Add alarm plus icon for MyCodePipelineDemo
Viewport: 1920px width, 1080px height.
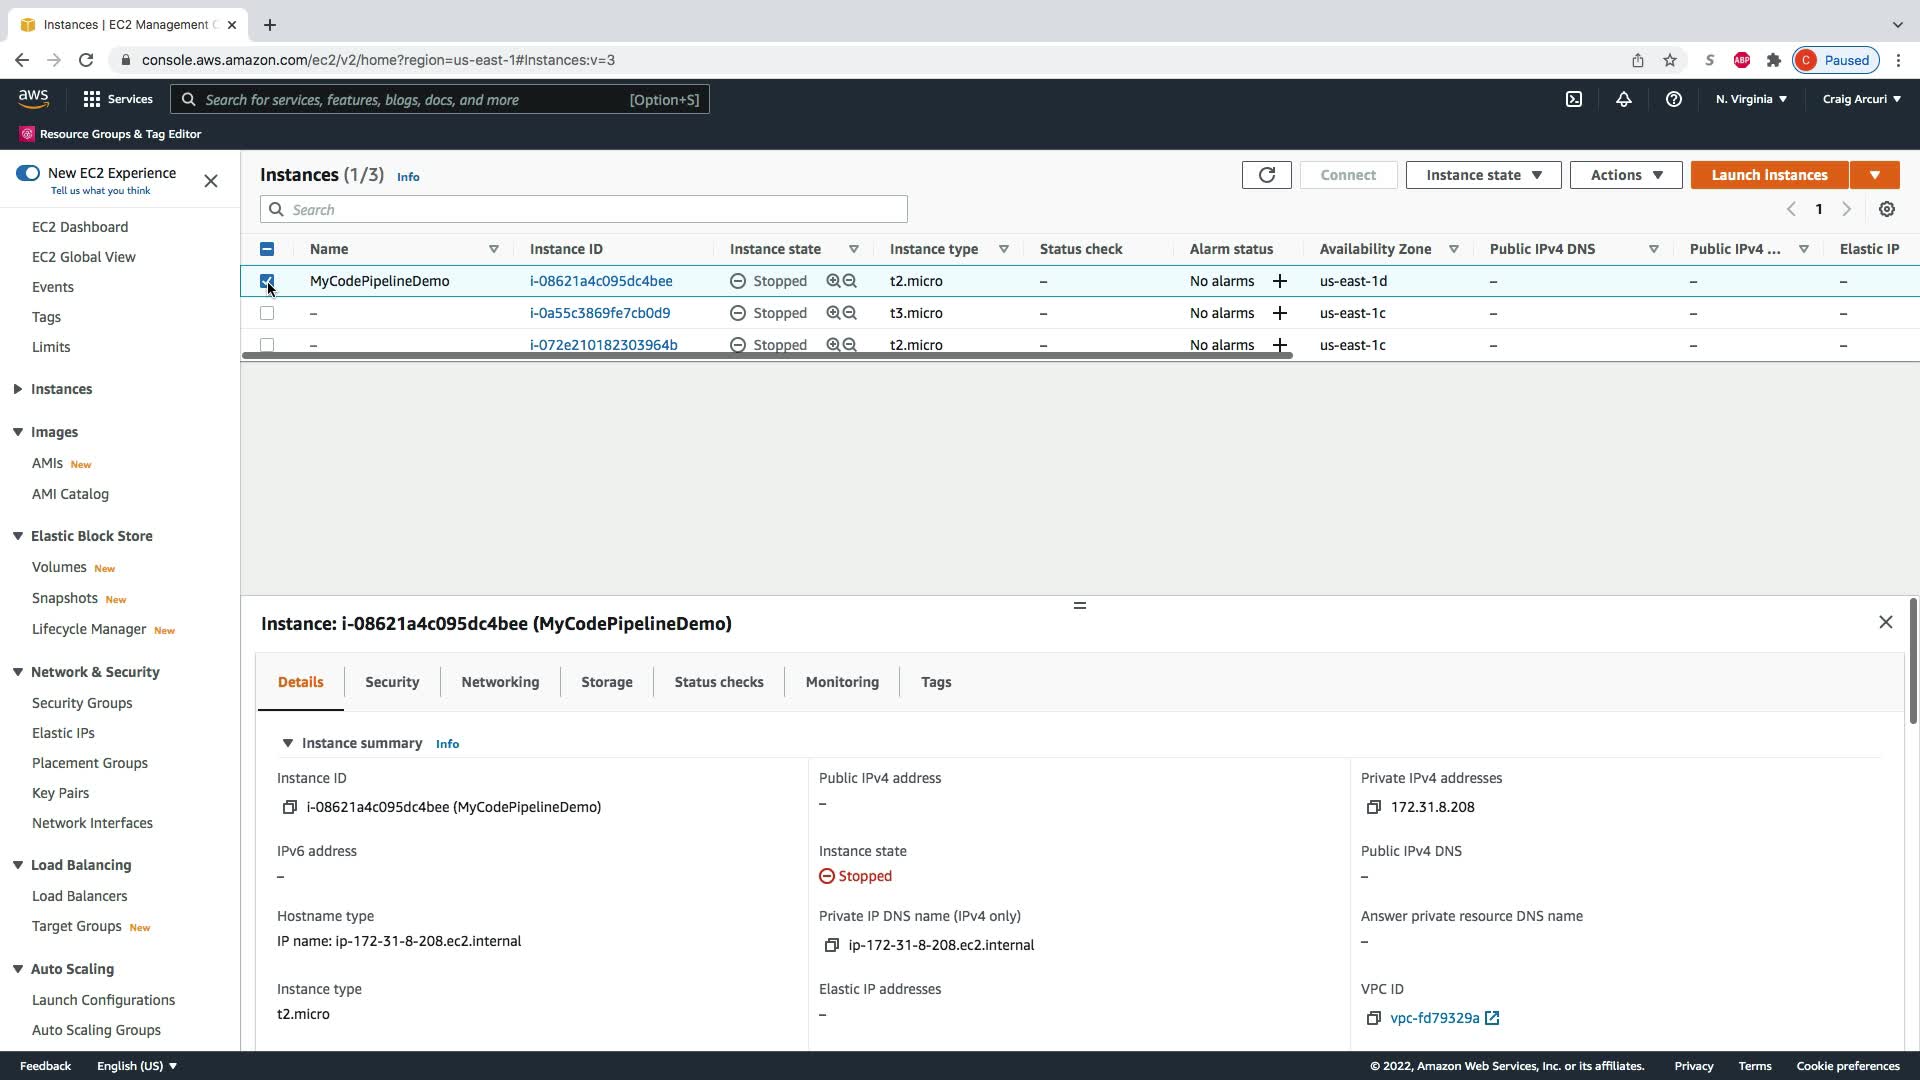1279,281
